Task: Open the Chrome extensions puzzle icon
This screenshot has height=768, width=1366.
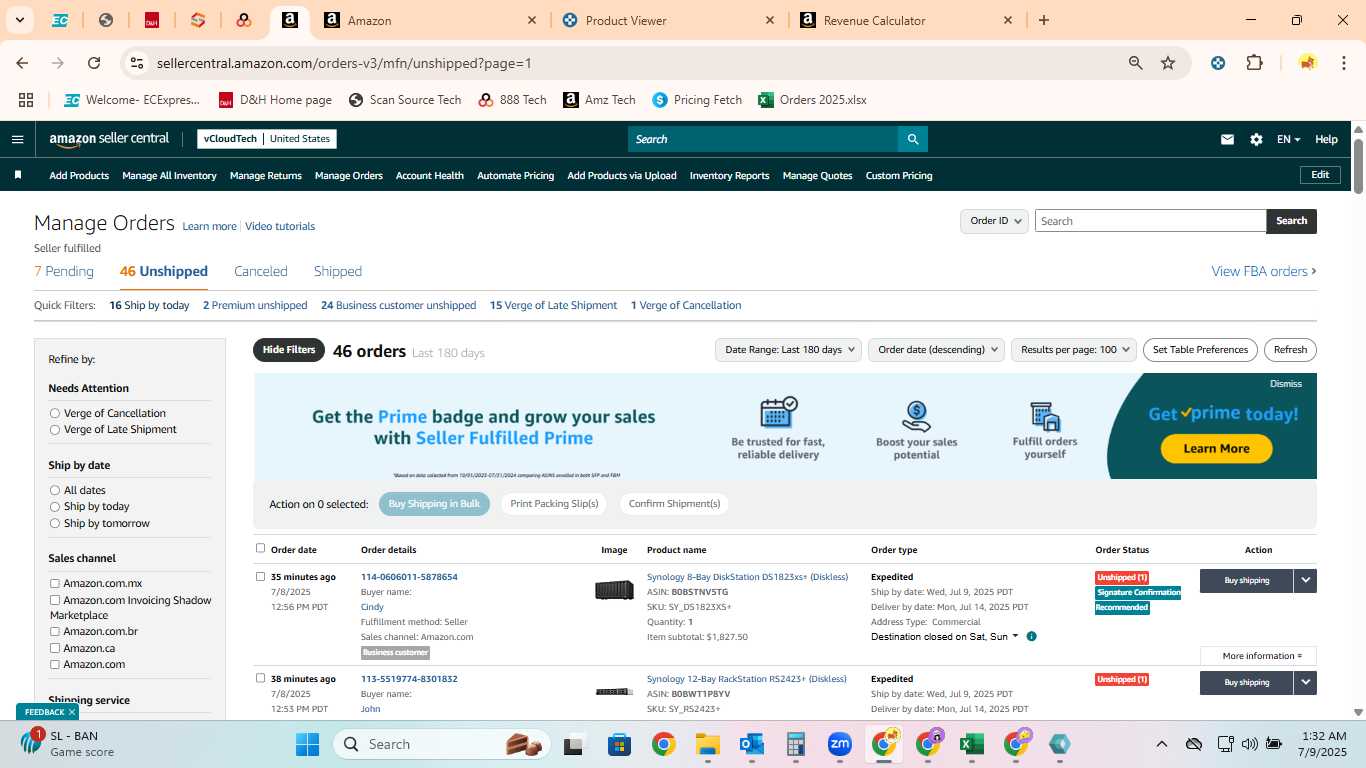Action: (x=1254, y=63)
